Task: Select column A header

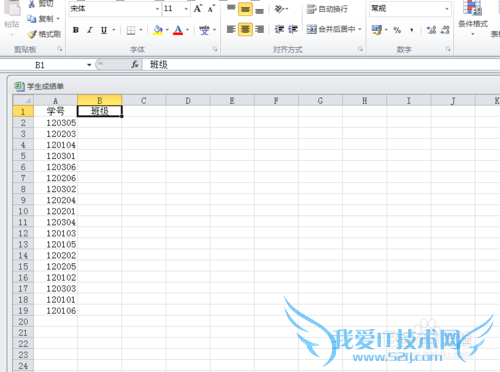Action: click(x=55, y=100)
